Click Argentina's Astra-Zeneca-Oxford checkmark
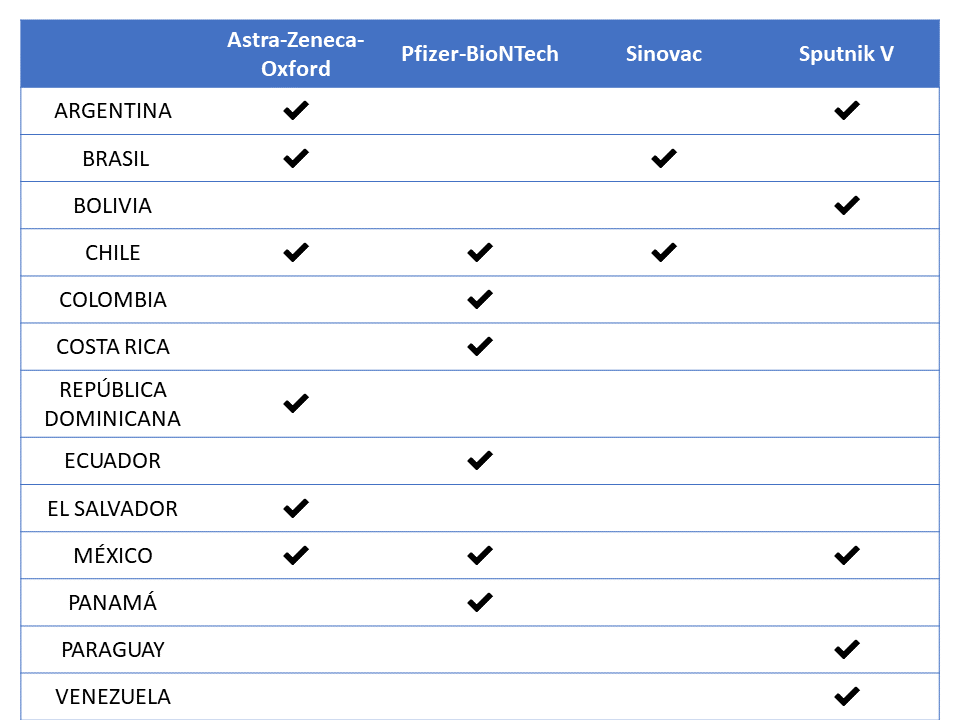 click(x=296, y=110)
